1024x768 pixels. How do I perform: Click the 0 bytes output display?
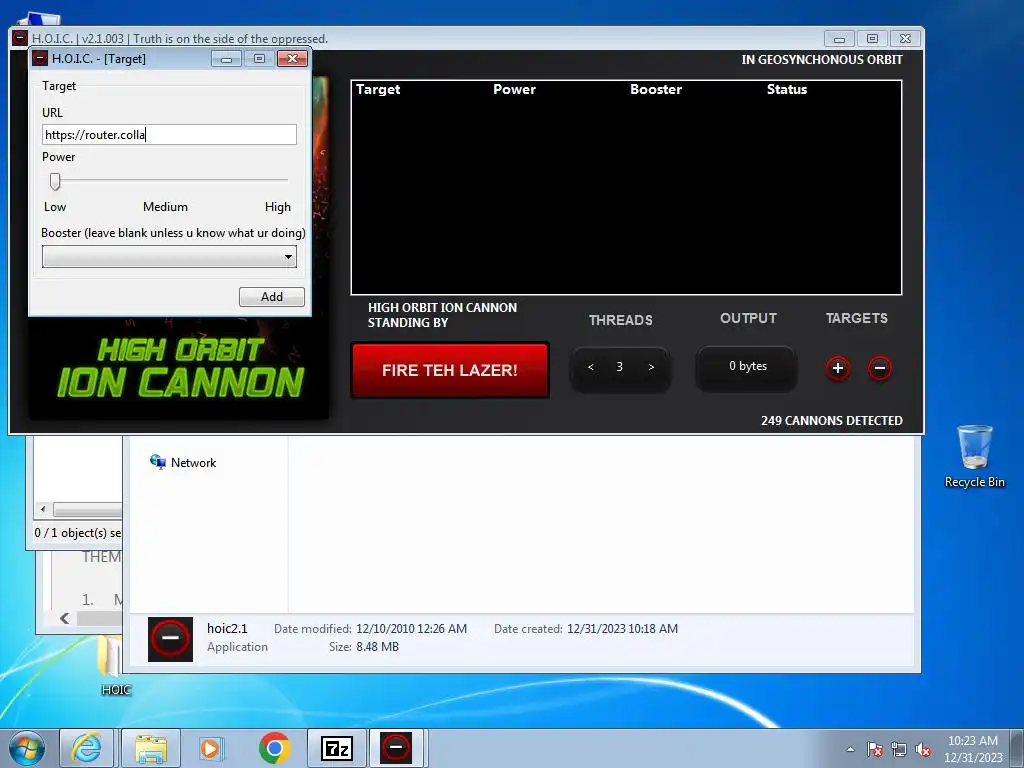[x=748, y=366]
